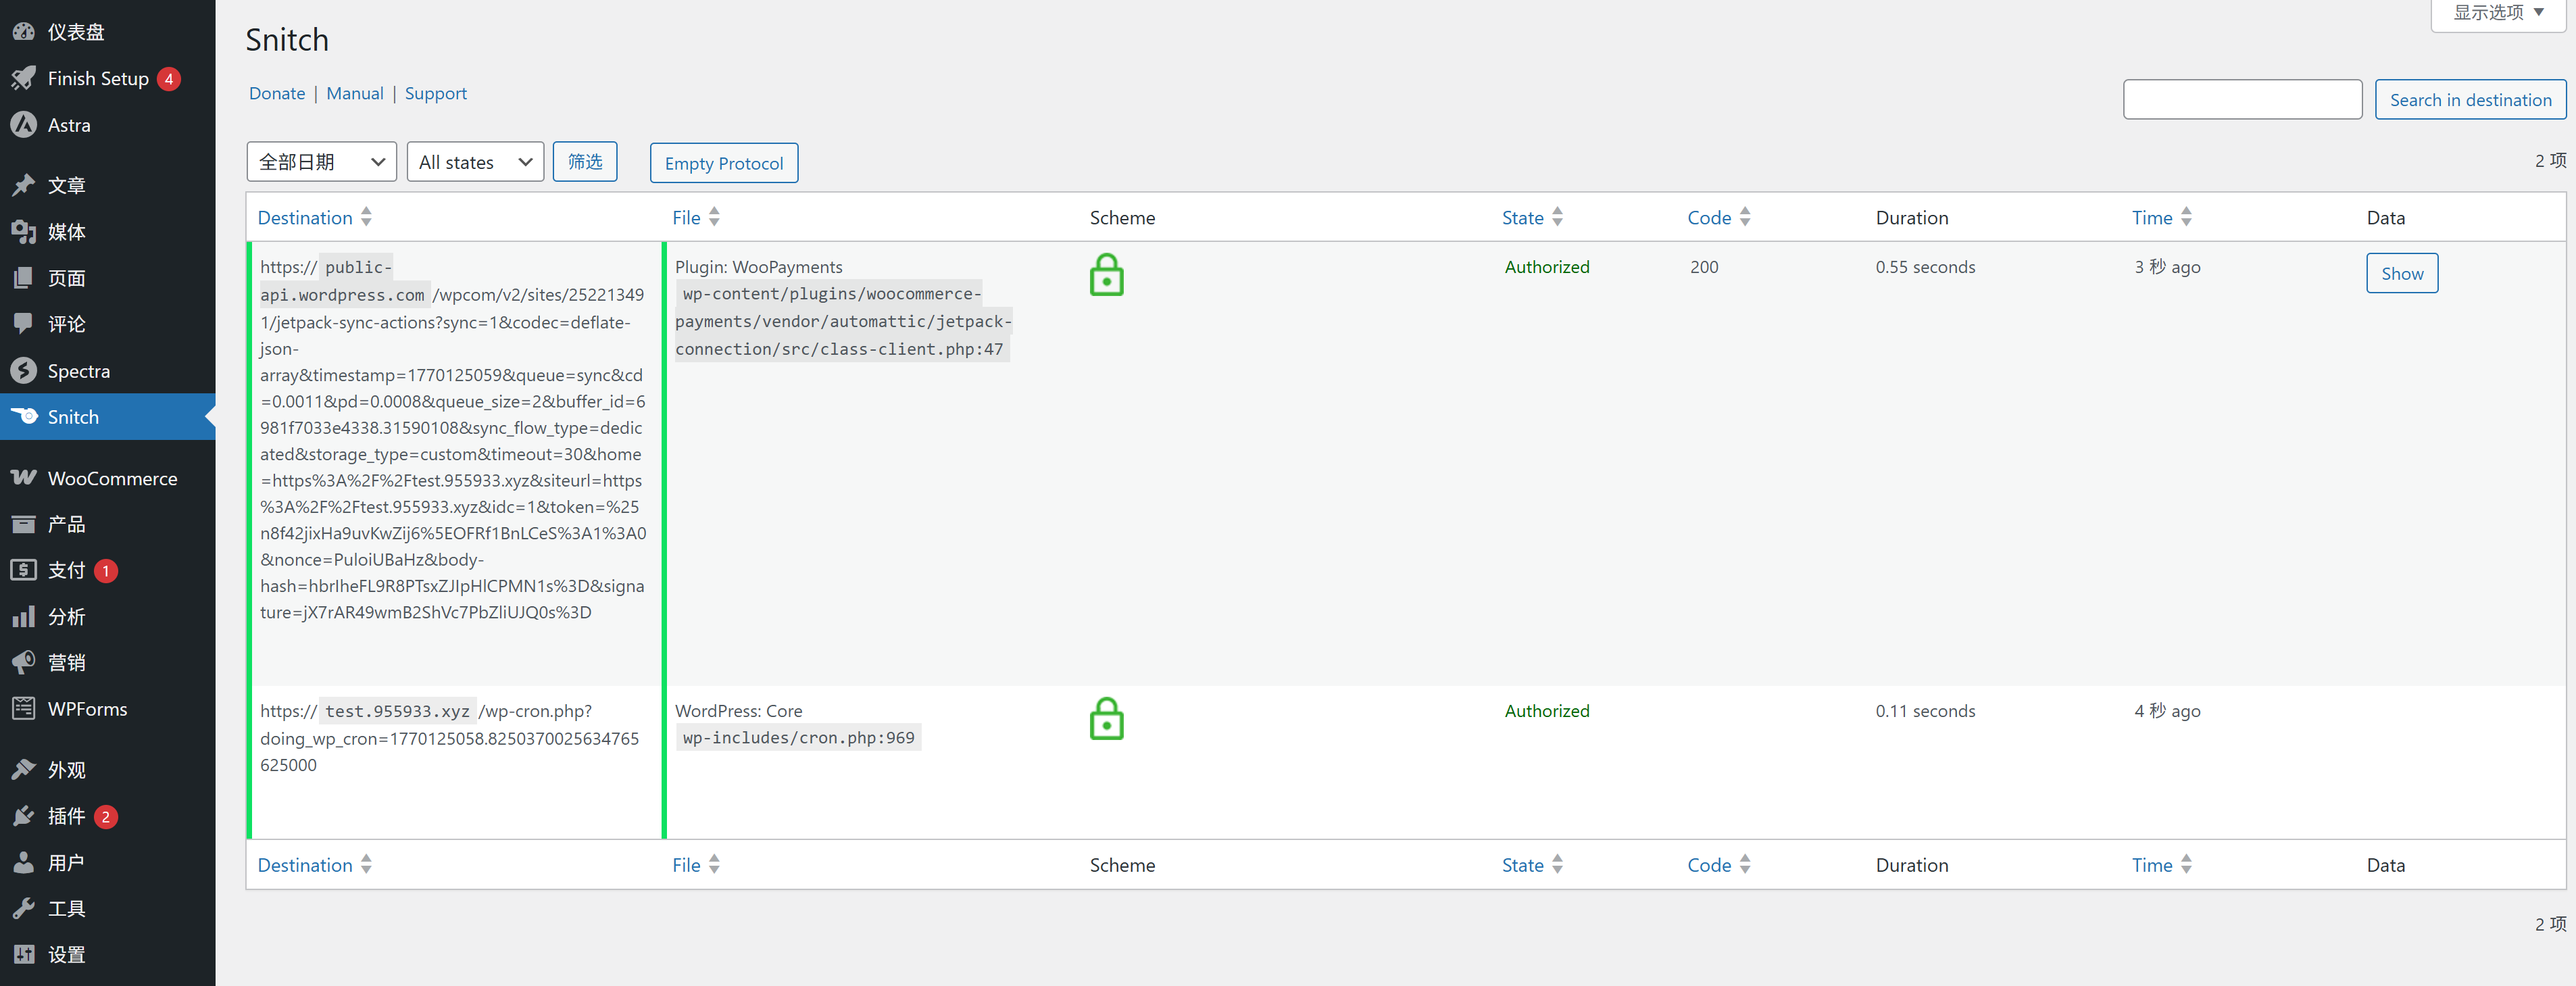Viewport: 2576px width, 986px height.
Task: Click the green lock icon for wp-cron row
Action: point(1106,719)
